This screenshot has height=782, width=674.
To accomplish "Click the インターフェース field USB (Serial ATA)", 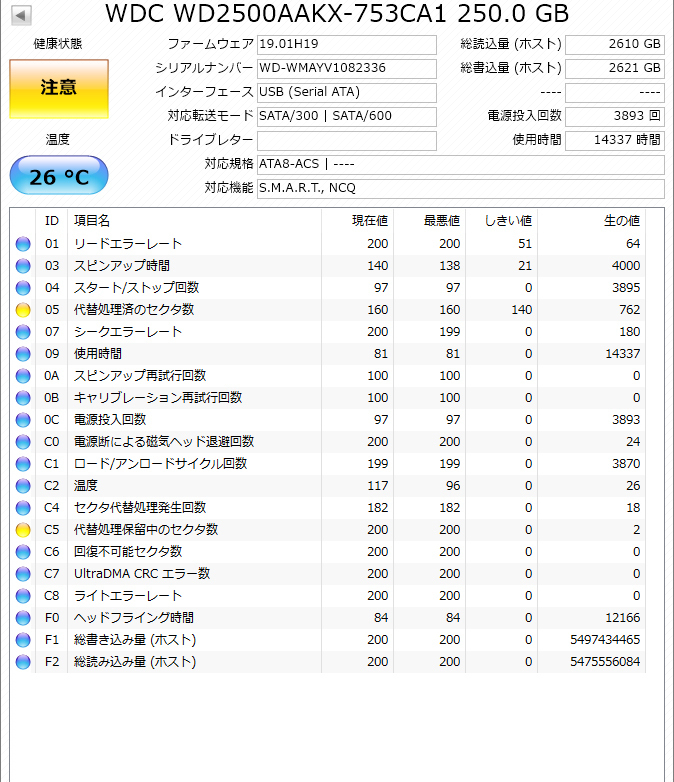I will [347, 92].
